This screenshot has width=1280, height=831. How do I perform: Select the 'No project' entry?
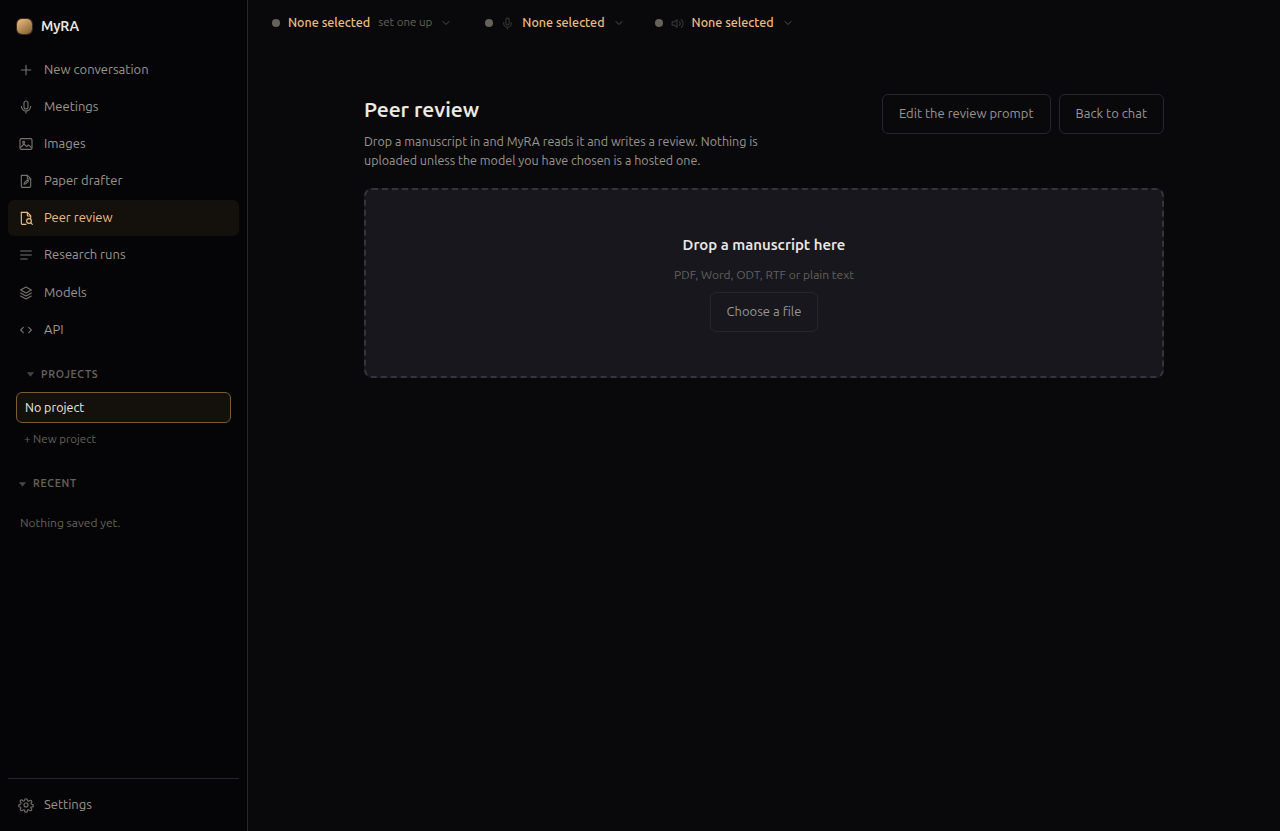tap(123, 408)
